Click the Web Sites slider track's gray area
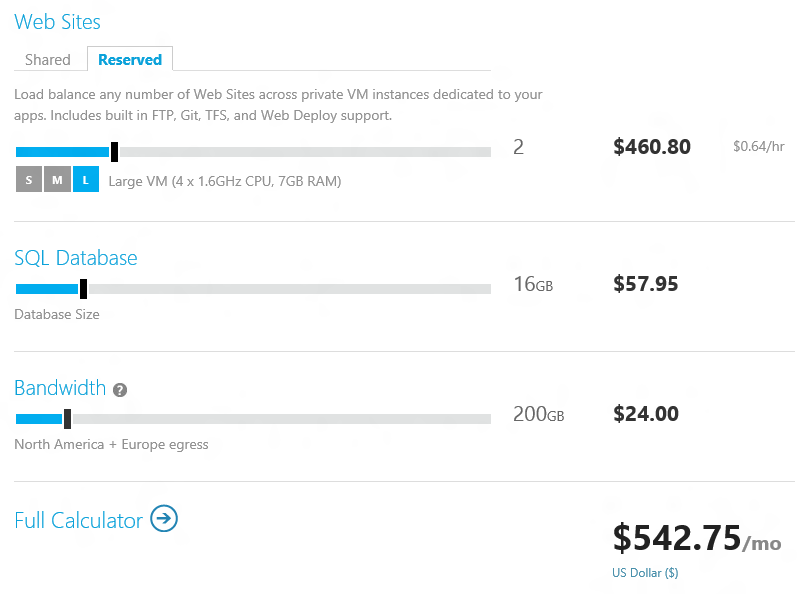This screenshot has width=797, height=594. (x=304, y=152)
